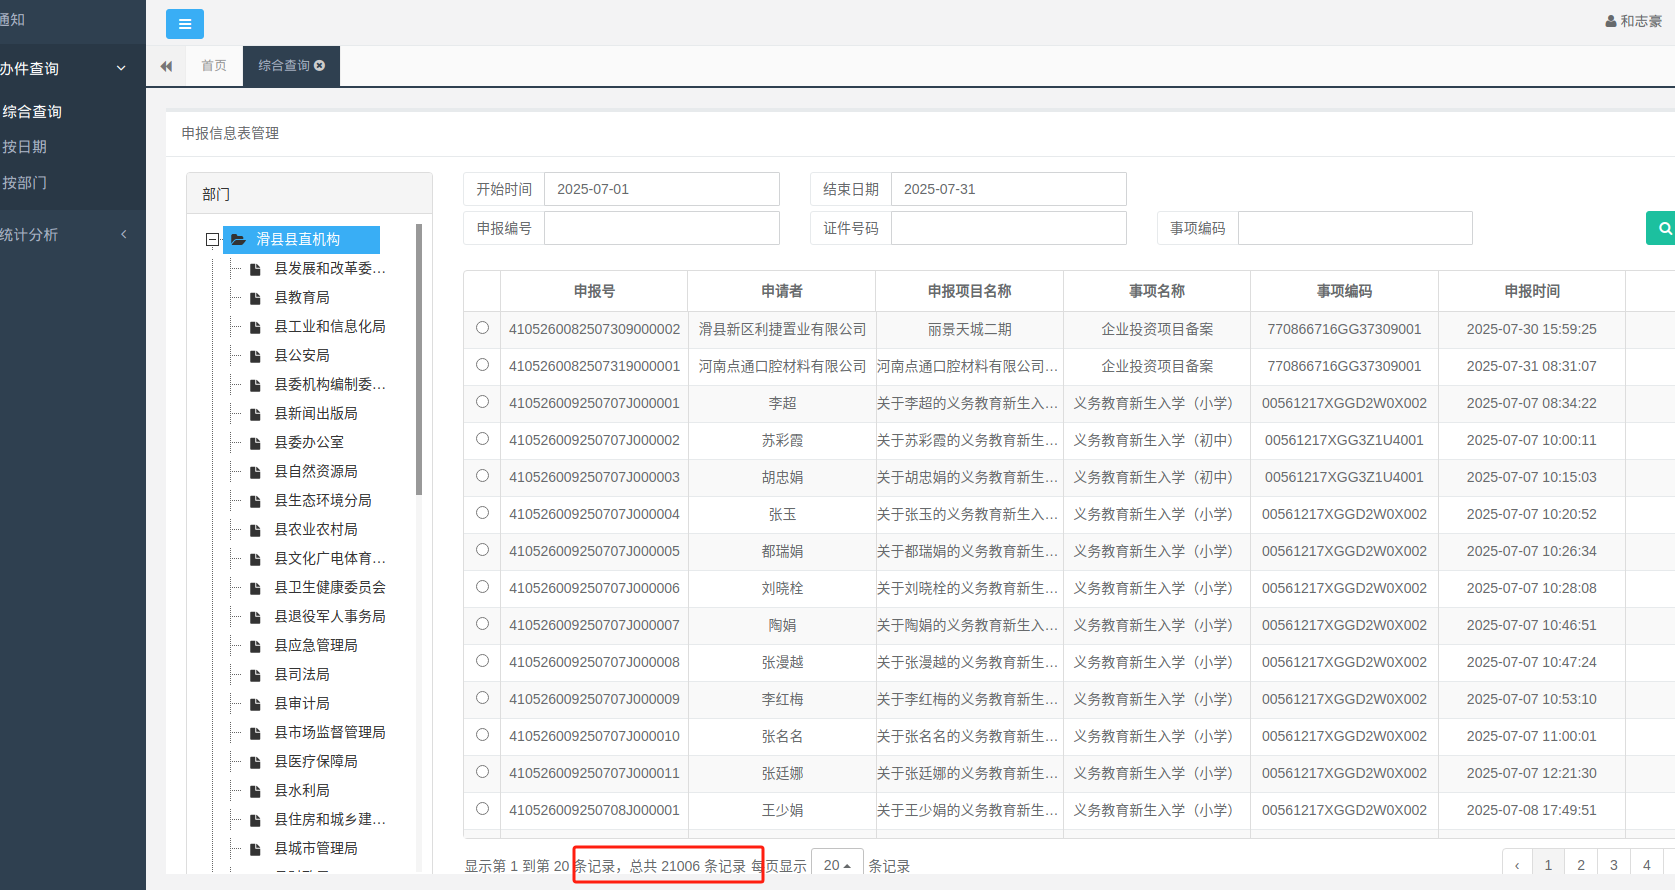Select the radio button for applicant 李超
This screenshot has width=1675, height=890.
tap(482, 402)
